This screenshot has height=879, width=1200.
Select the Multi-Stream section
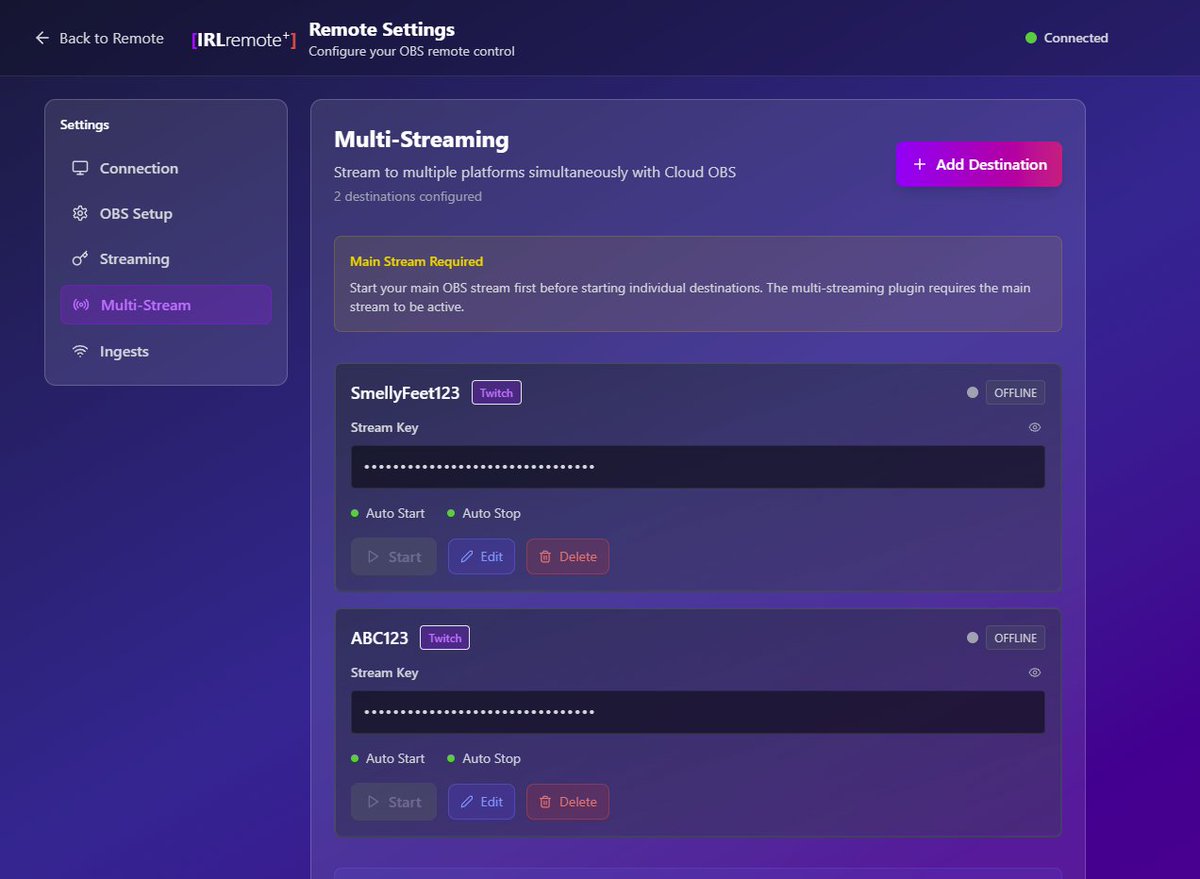pyautogui.click(x=166, y=305)
